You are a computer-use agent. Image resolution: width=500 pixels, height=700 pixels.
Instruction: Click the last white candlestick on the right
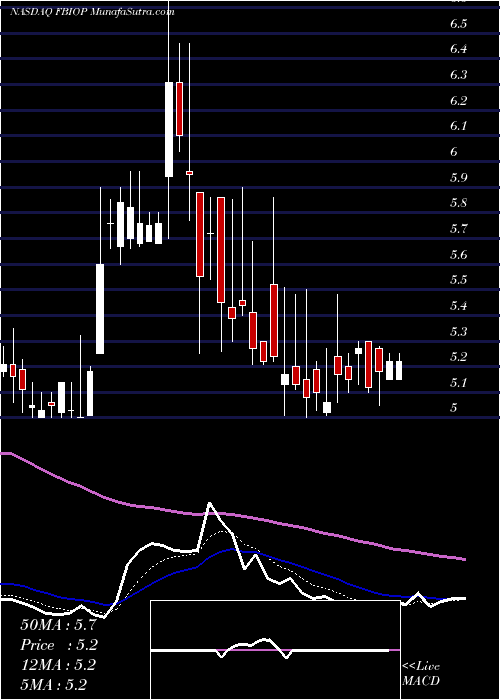(399, 371)
